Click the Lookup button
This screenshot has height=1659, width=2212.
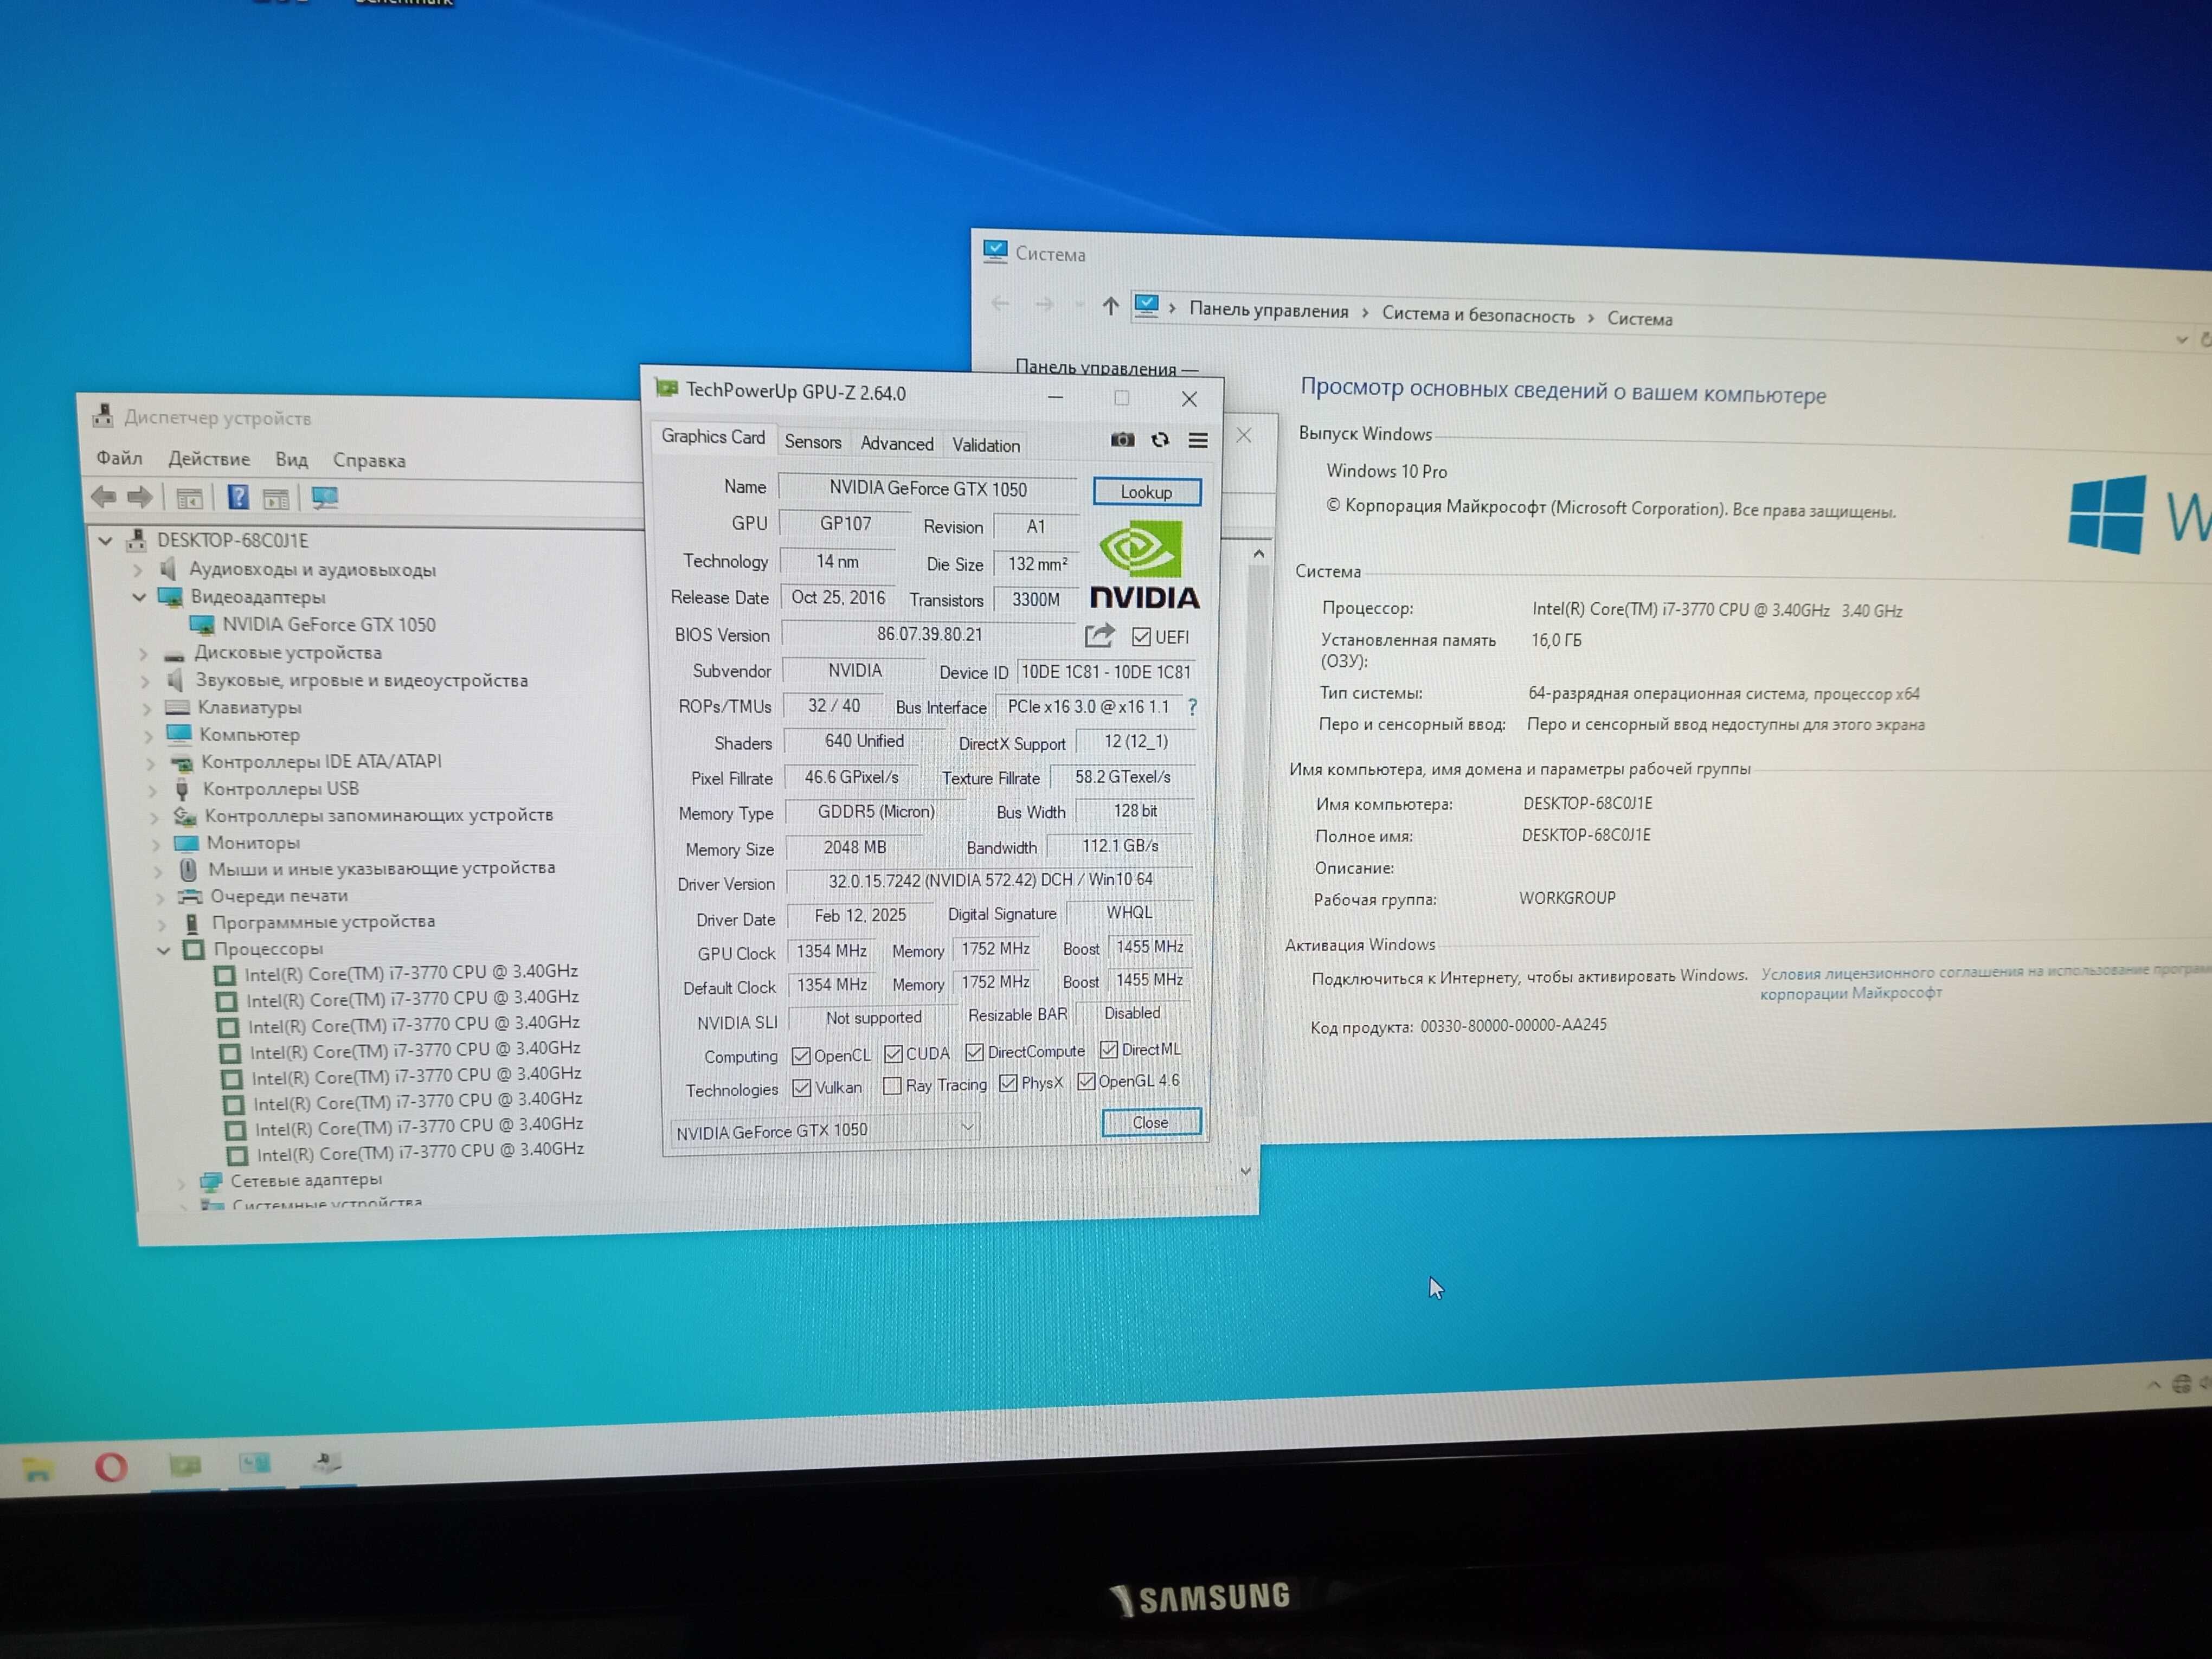(1147, 491)
